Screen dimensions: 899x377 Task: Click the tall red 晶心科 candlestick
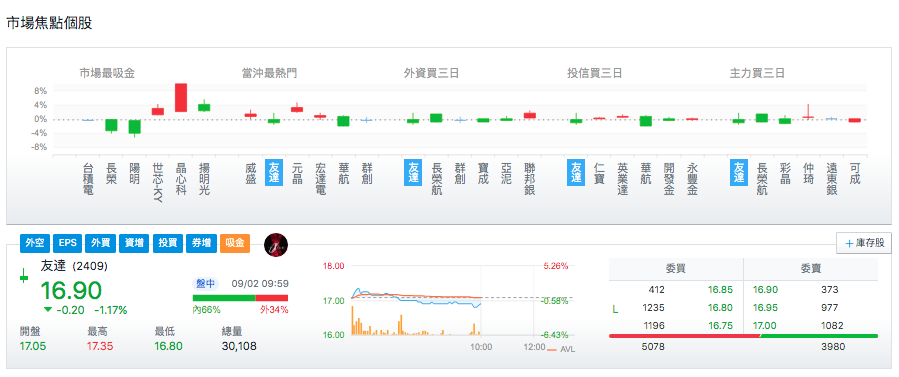coord(181,97)
